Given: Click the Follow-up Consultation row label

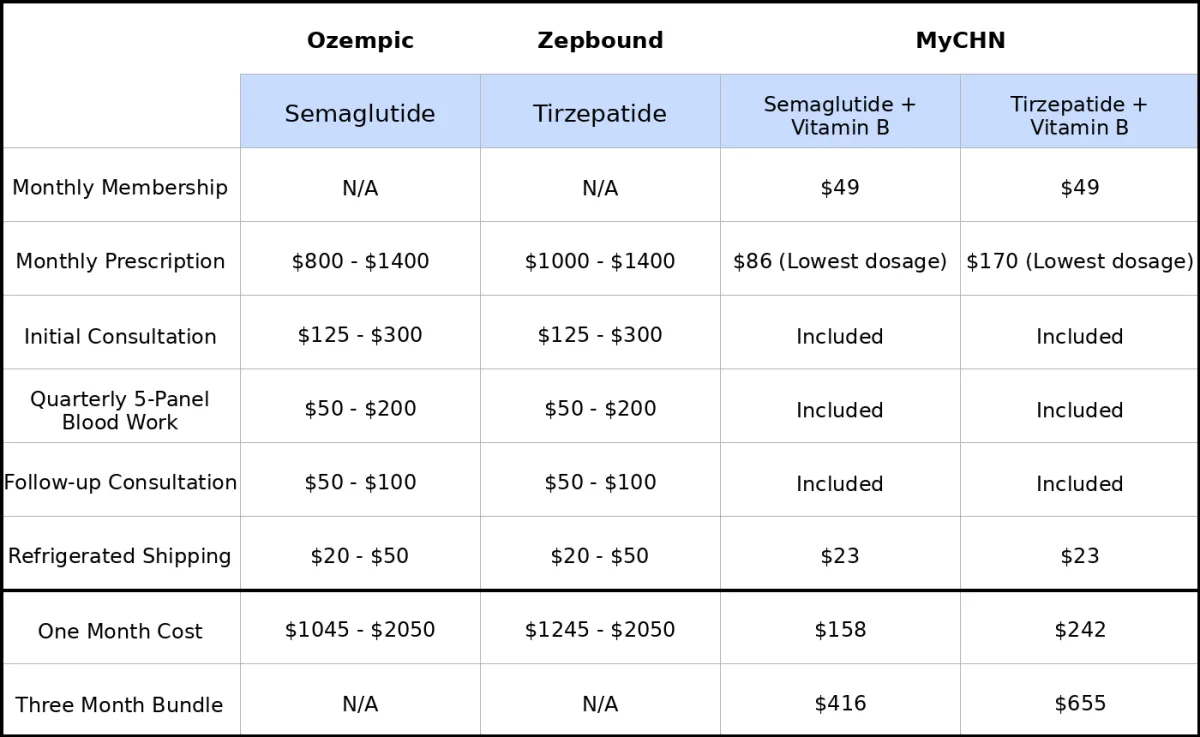Looking at the screenshot, I should click(x=120, y=482).
